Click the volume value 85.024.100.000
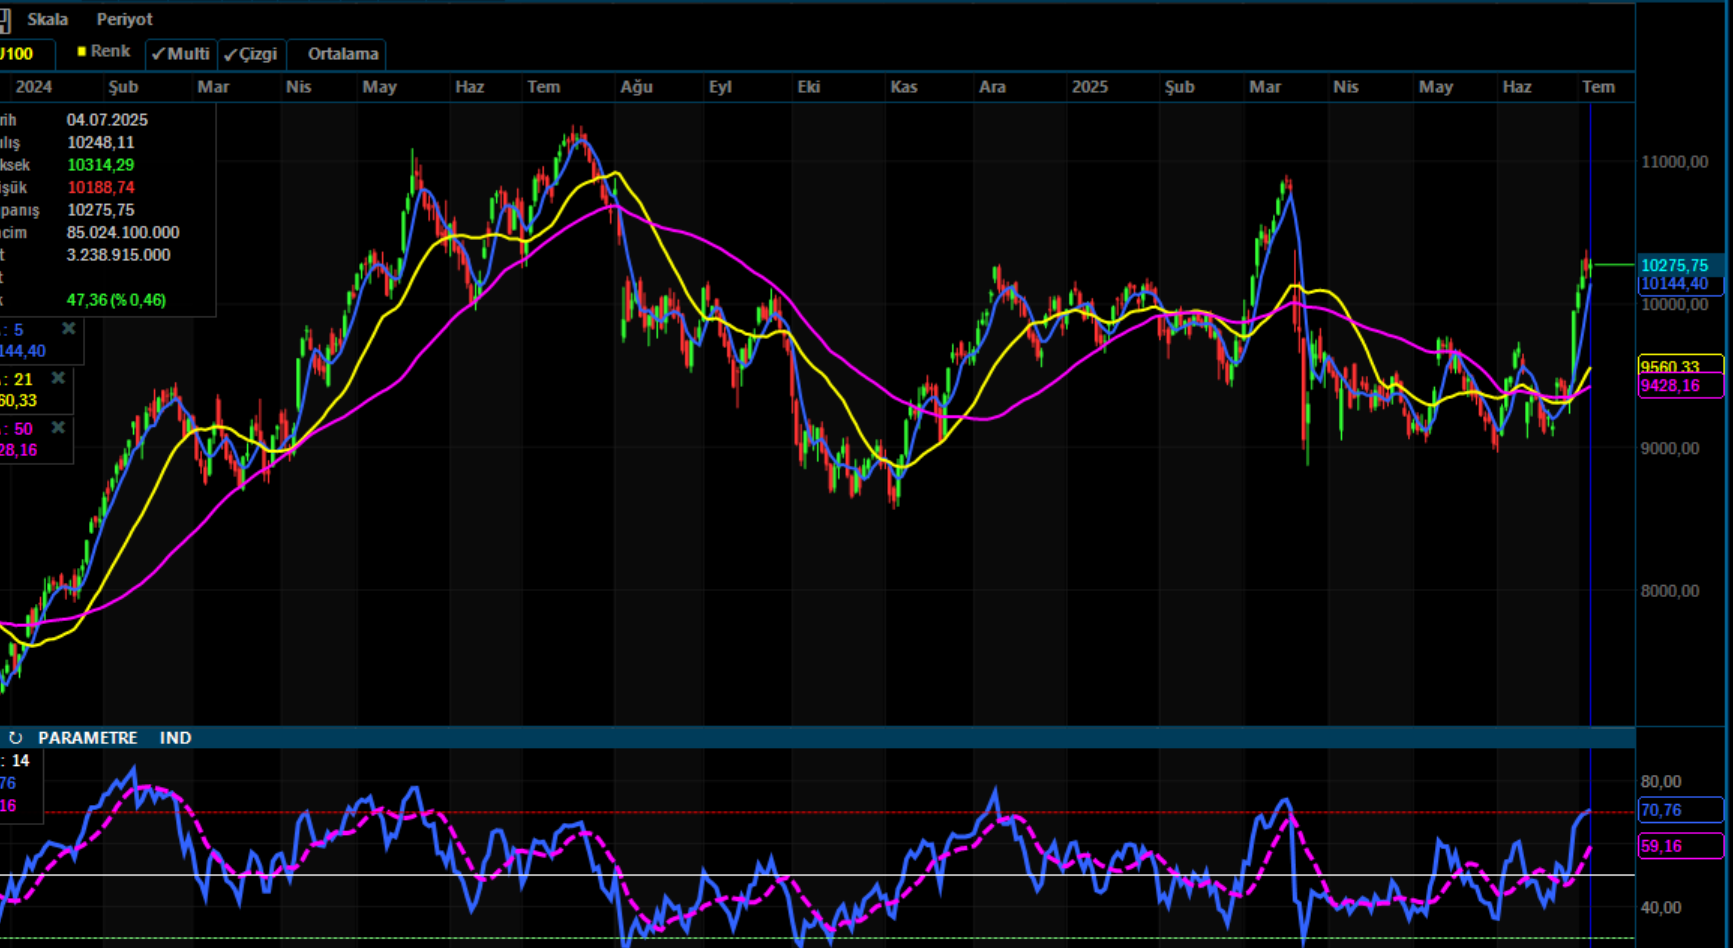 tap(123, 233)
